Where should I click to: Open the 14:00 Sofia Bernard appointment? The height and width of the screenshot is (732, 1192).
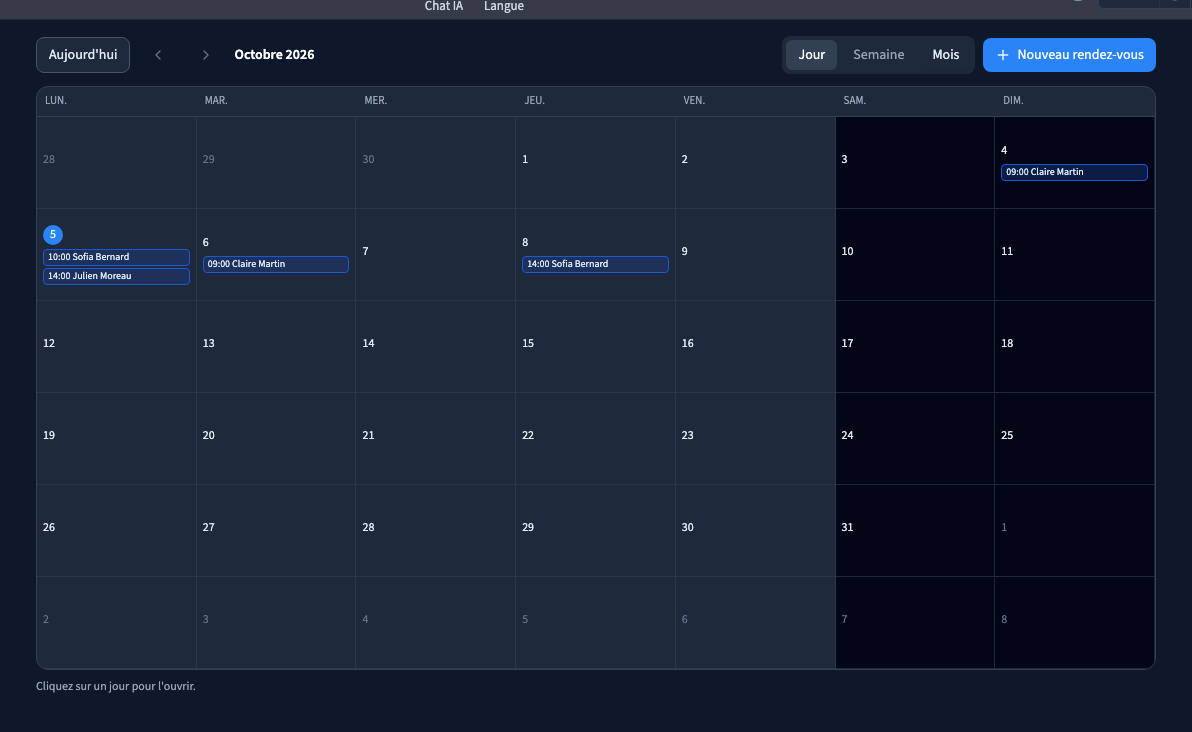[595, 264]
